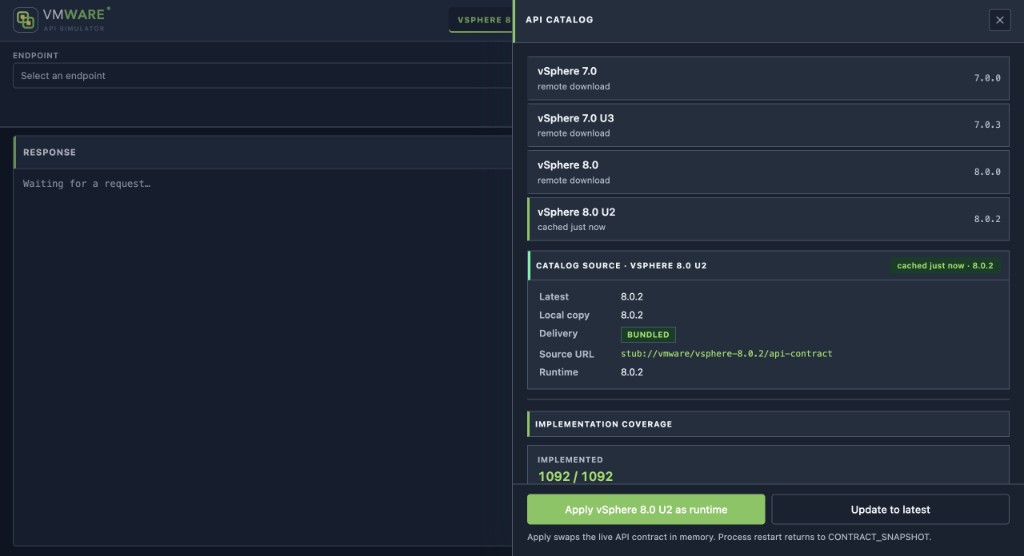Click the Delivery label
The width and height of the screenshot is (1024, 556).
[x=558, y=333]
